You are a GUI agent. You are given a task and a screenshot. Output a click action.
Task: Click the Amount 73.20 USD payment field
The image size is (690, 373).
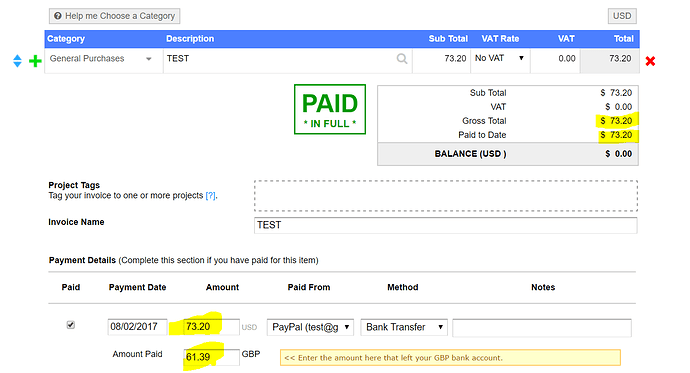(211, 327)
